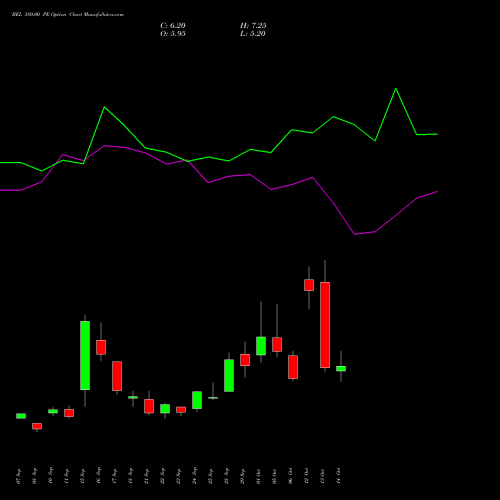Click the 06 Oct date label

pyautogui.click(x=291, y=476)
